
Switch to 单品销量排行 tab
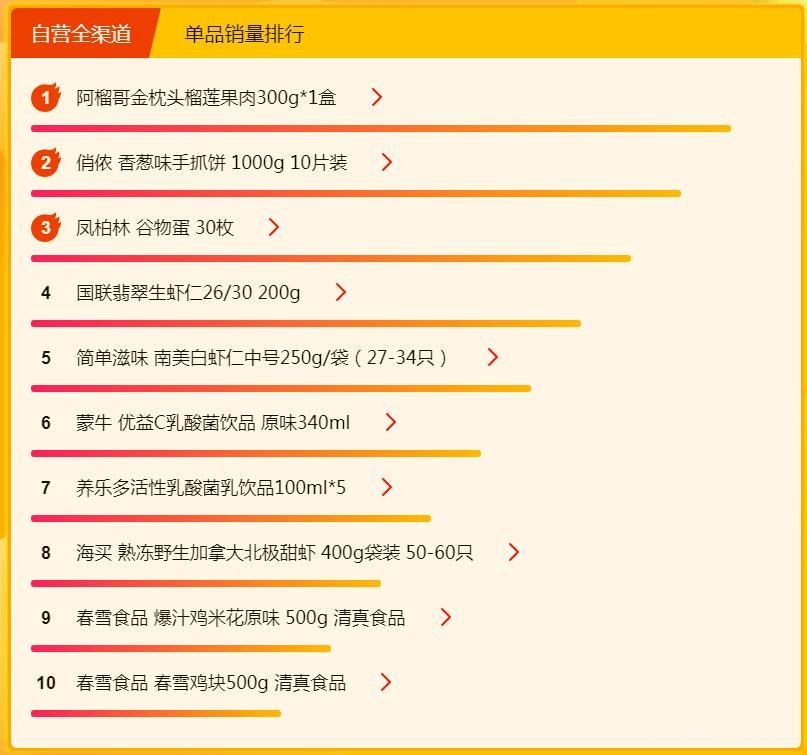(x=244, y=34)
